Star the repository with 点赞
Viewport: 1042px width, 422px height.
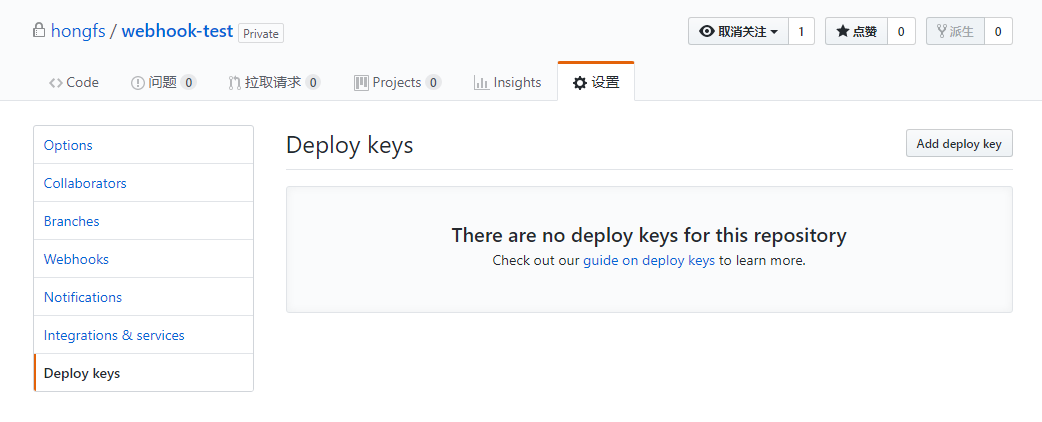tap(857, 31)
